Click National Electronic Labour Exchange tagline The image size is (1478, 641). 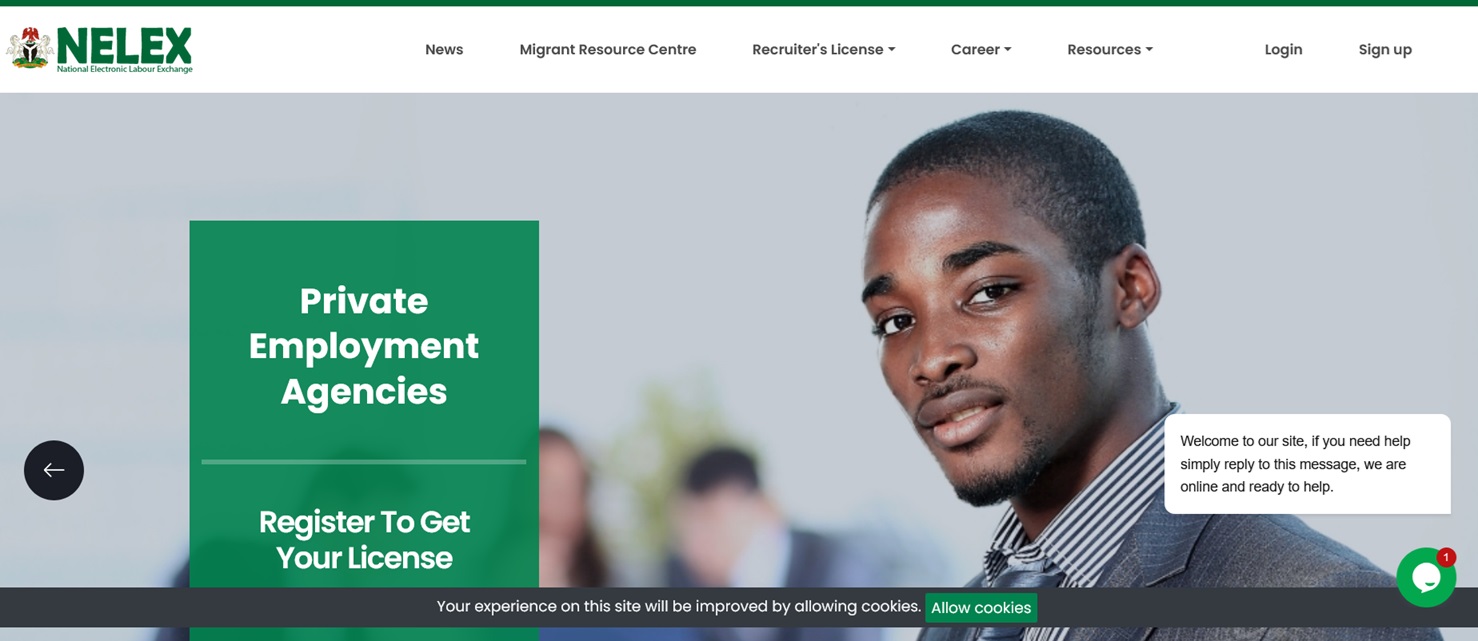coord(125,69)
